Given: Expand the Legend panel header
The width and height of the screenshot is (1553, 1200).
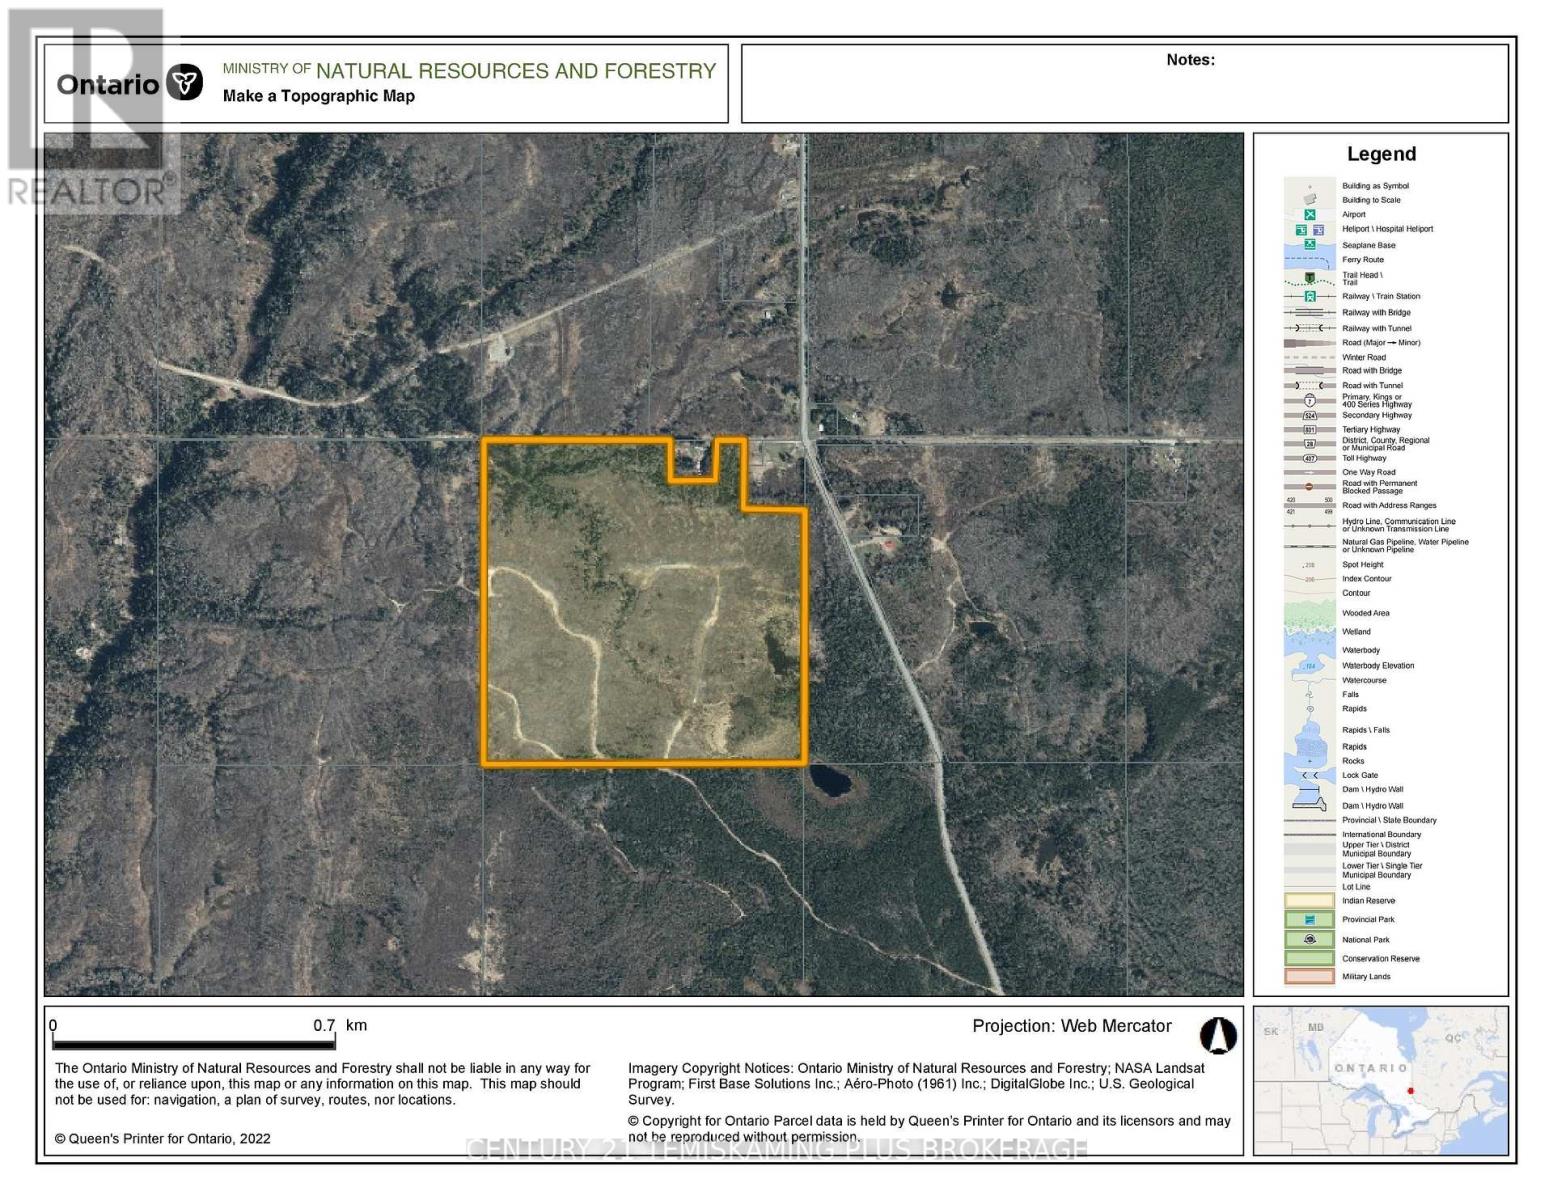Looking at the screenshot, I should click(1383, 154).
